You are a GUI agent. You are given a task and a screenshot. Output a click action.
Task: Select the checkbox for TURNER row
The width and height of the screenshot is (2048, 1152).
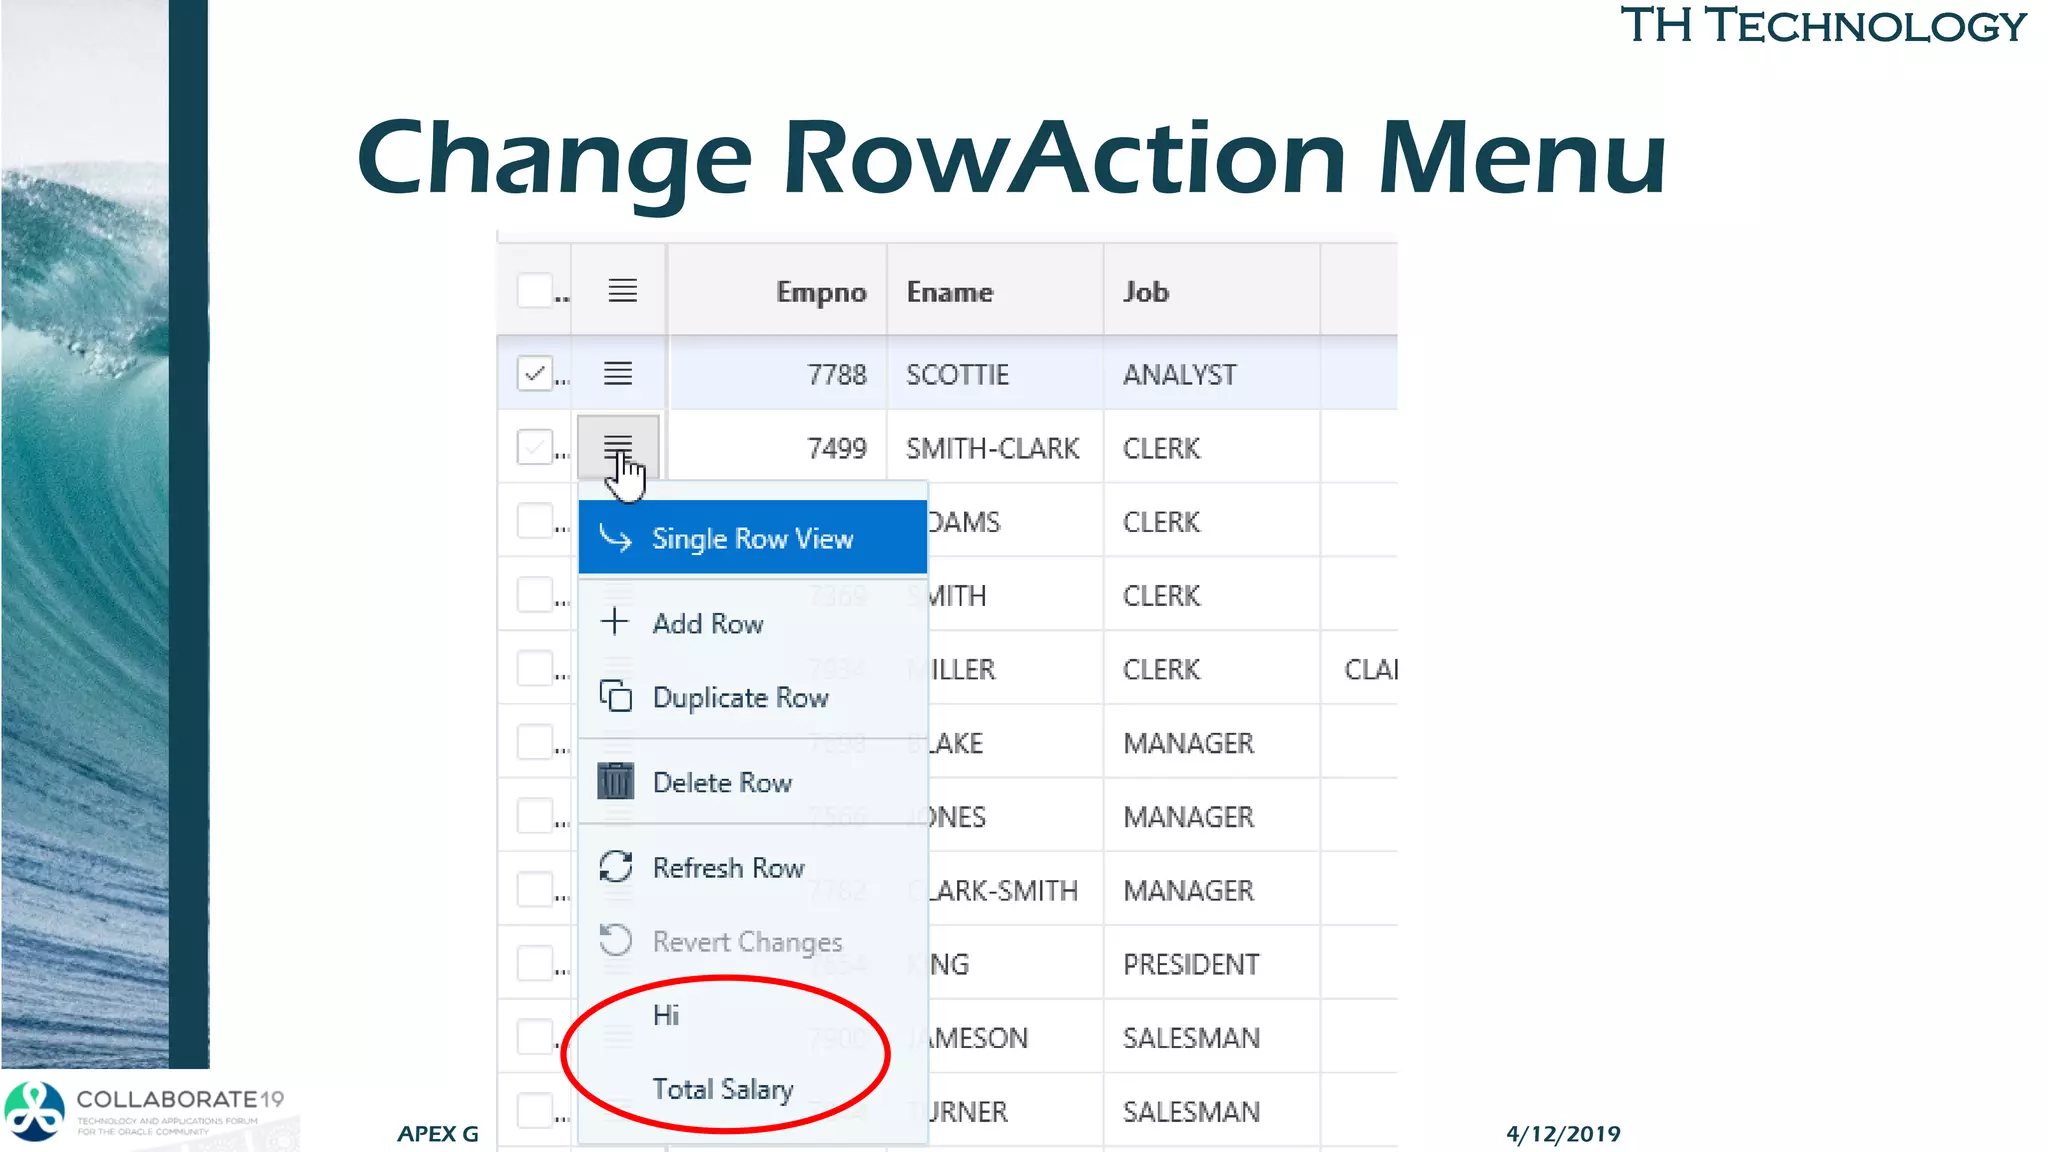click(x=535, y=1110)
